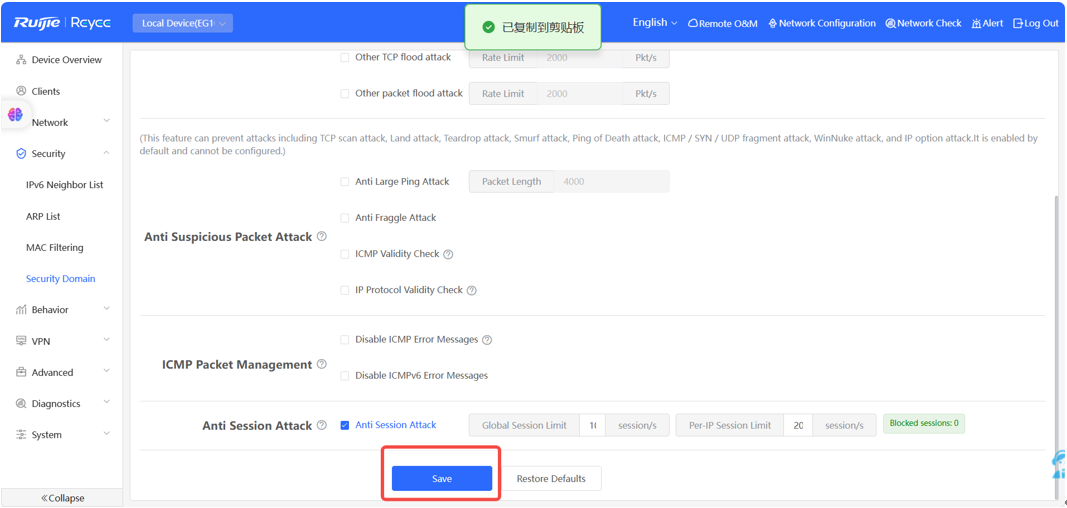Check Disable ICMPv6 Error Messages
Image resolution: width=1067 pixels, height=508 pixels.
tap(344, 375)
